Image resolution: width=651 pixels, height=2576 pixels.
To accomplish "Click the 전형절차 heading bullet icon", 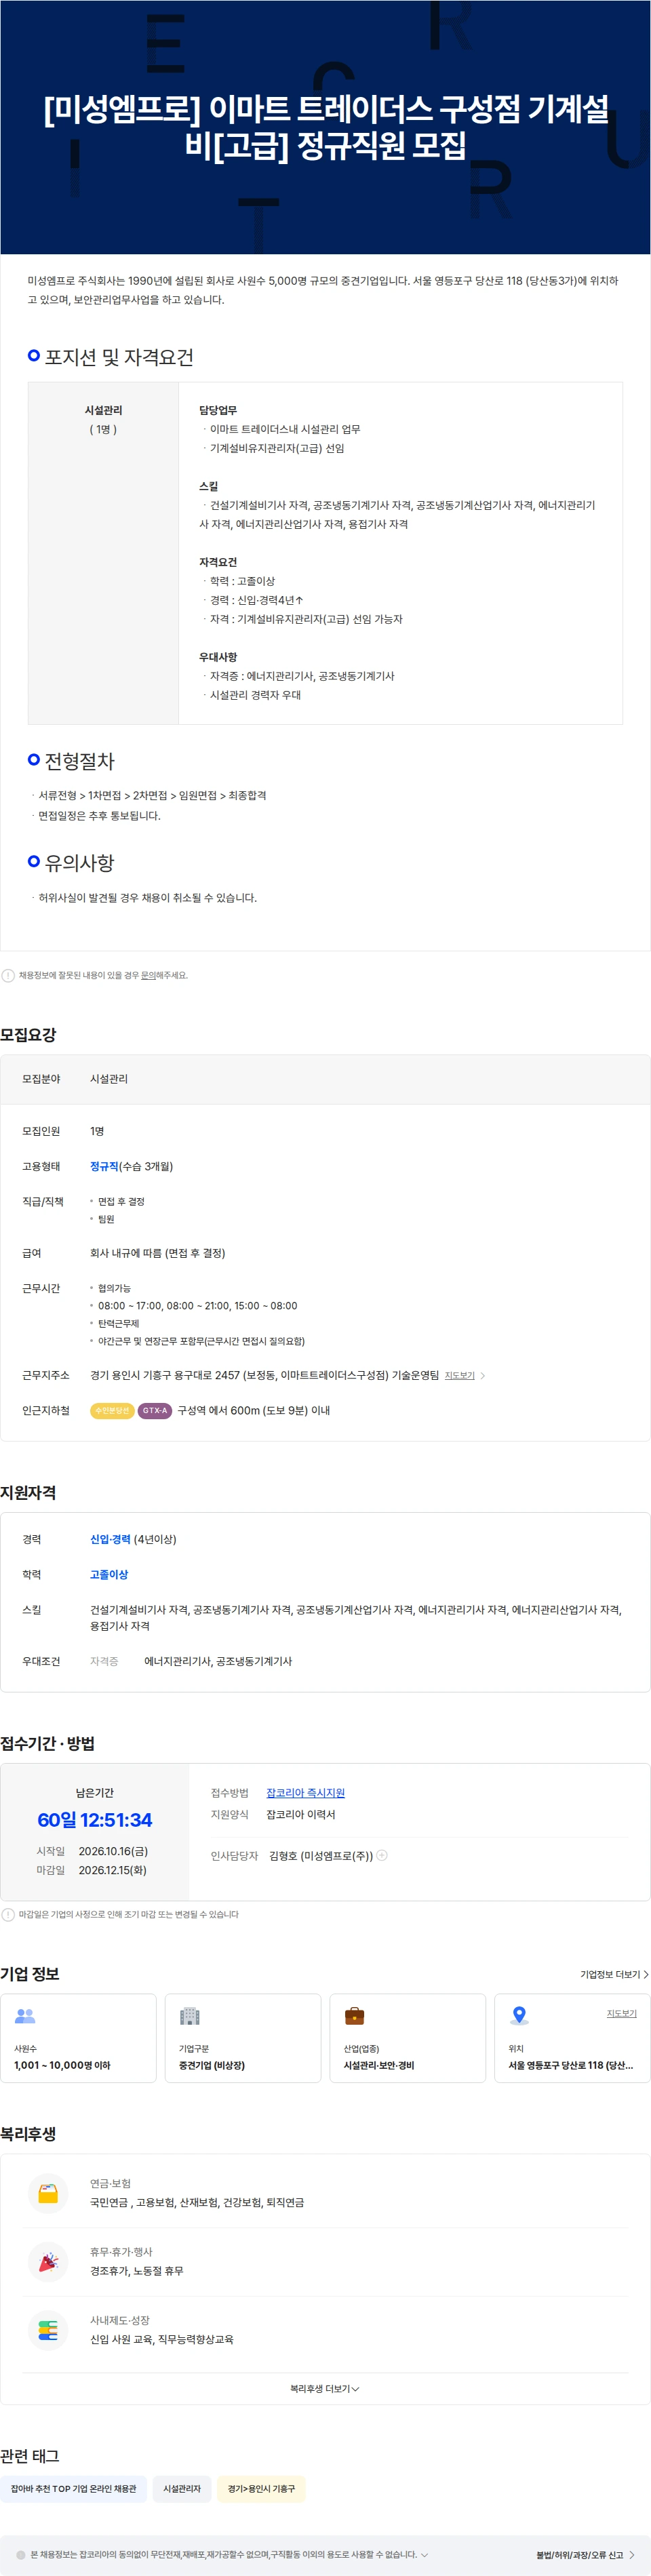I will pos(34,760).
